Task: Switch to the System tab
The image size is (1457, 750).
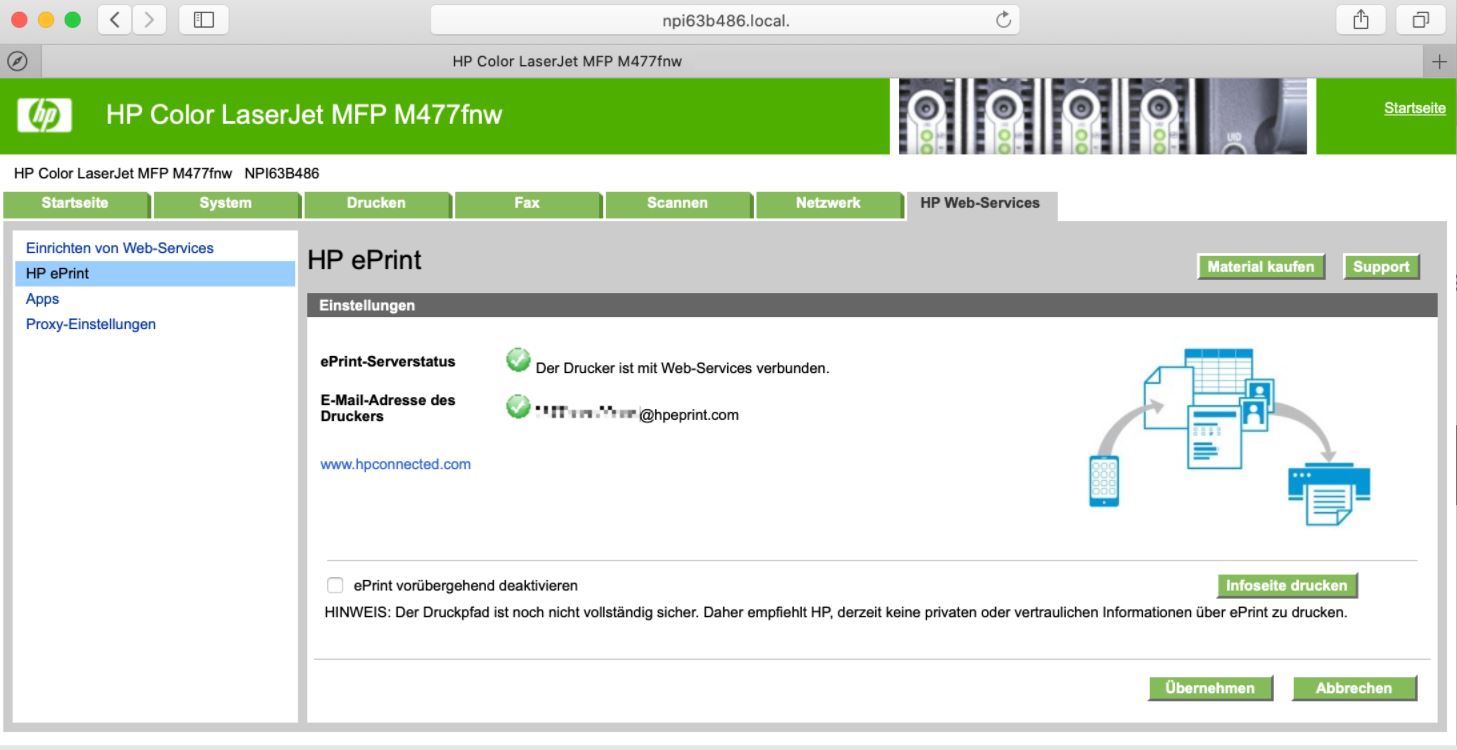Action: pyautogui.click(x=225, y=203)
